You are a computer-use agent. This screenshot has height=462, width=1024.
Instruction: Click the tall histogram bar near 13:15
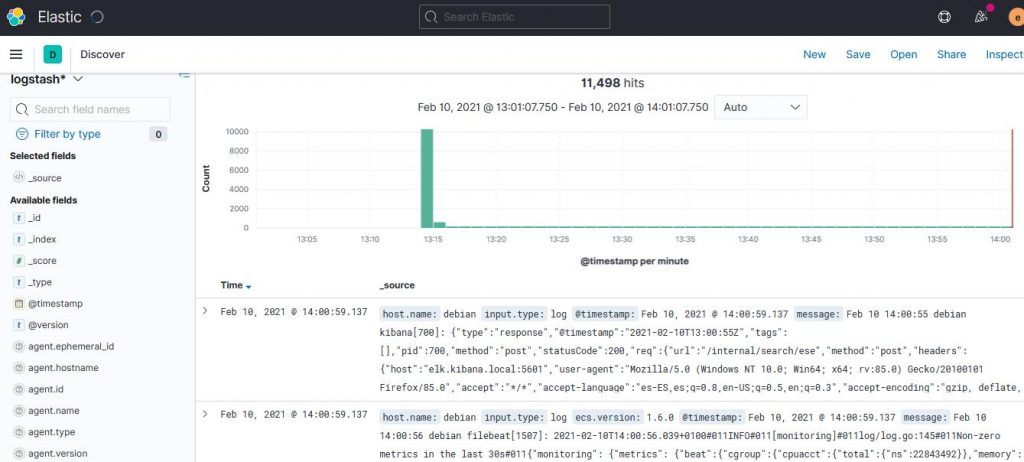pyautogui.click(x=427, y=178)
